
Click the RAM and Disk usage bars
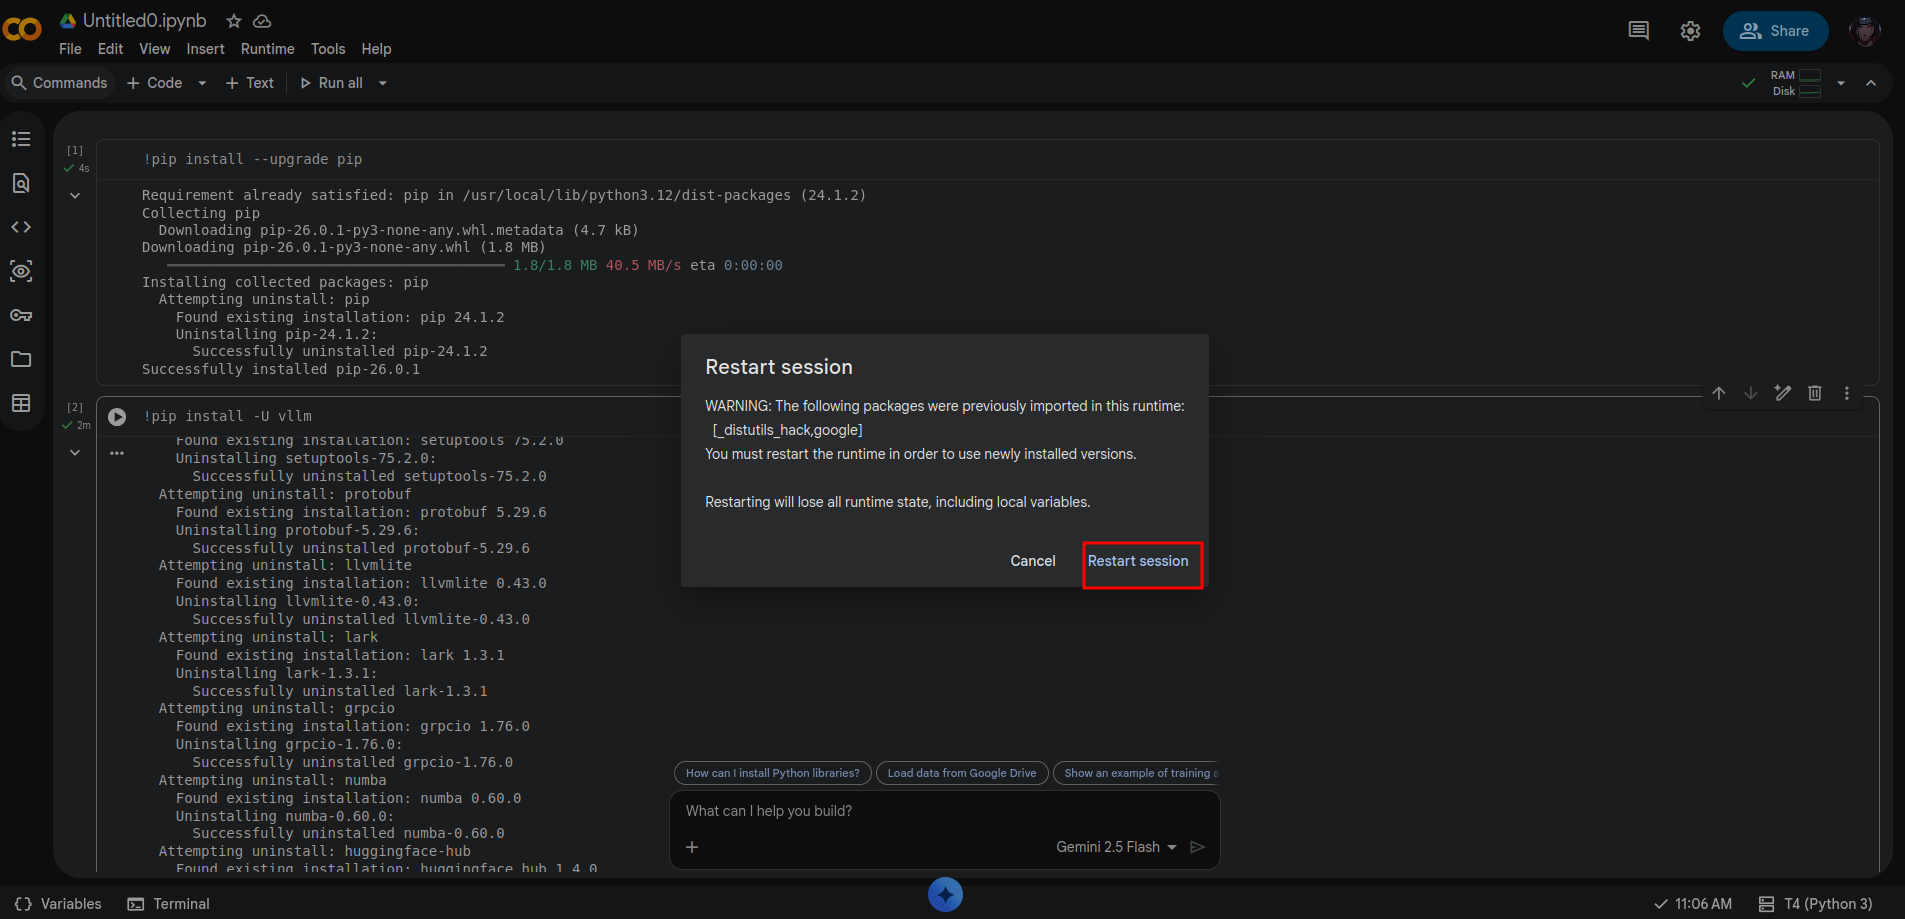(x=1795, y=83)
